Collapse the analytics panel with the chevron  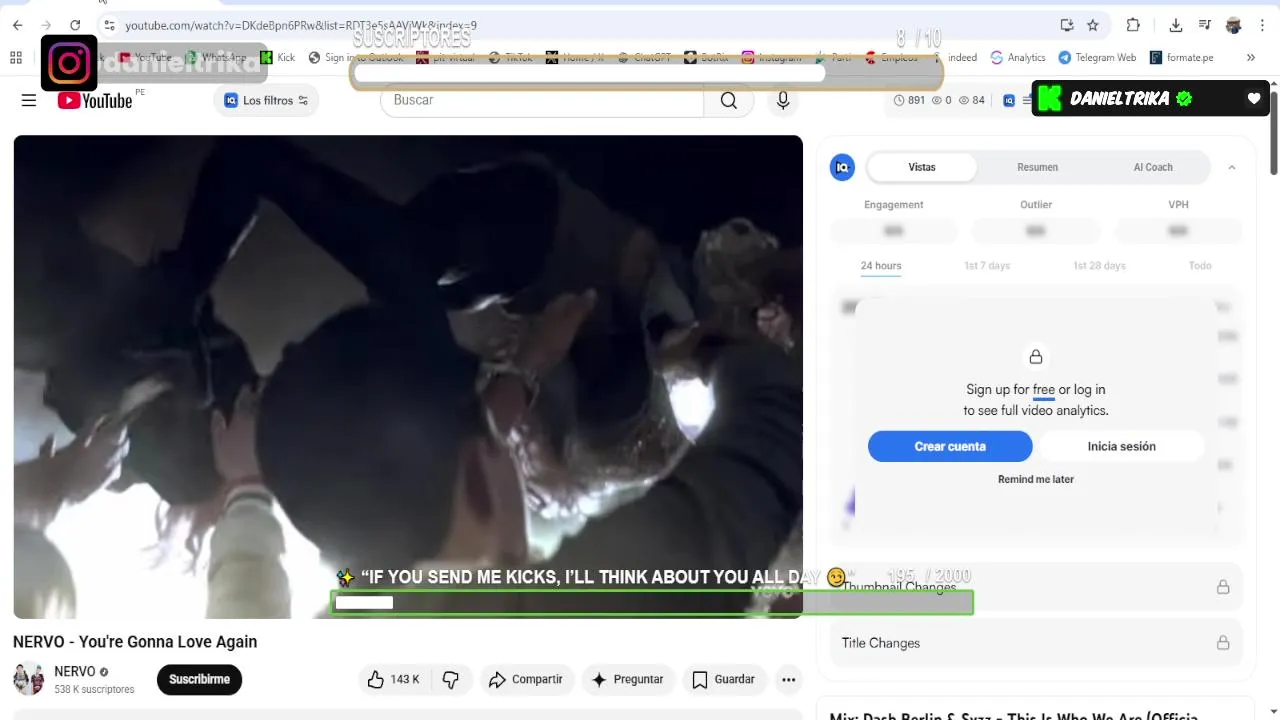[x=1232, y=167]
